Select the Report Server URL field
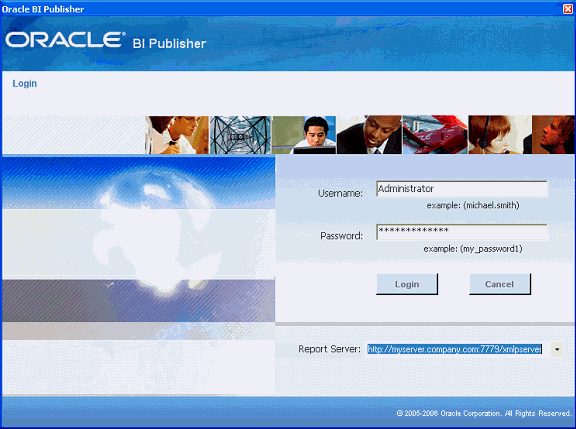The image size is (576, 429). 454,349
